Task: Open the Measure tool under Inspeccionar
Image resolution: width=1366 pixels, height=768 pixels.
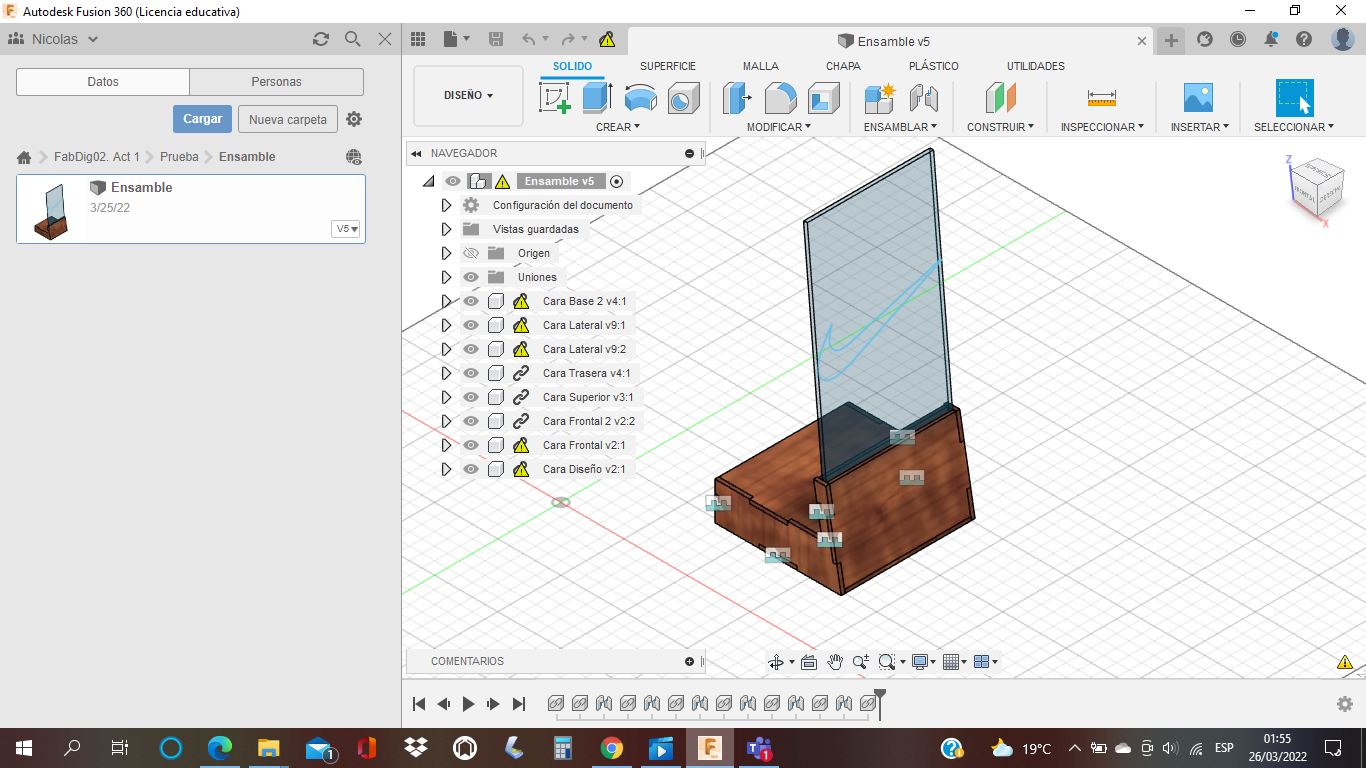Action: pos(1101,98)
